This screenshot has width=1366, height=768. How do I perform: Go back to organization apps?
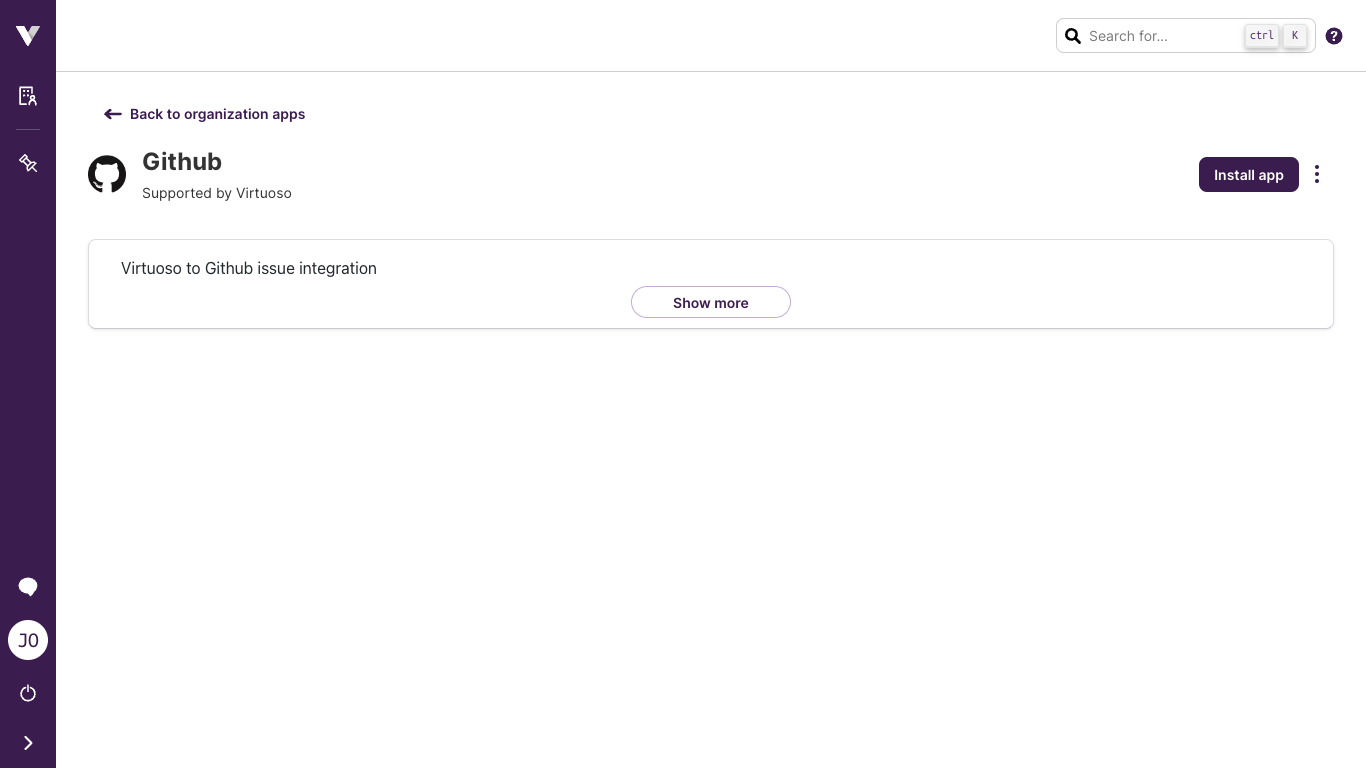tap(204, 114)
